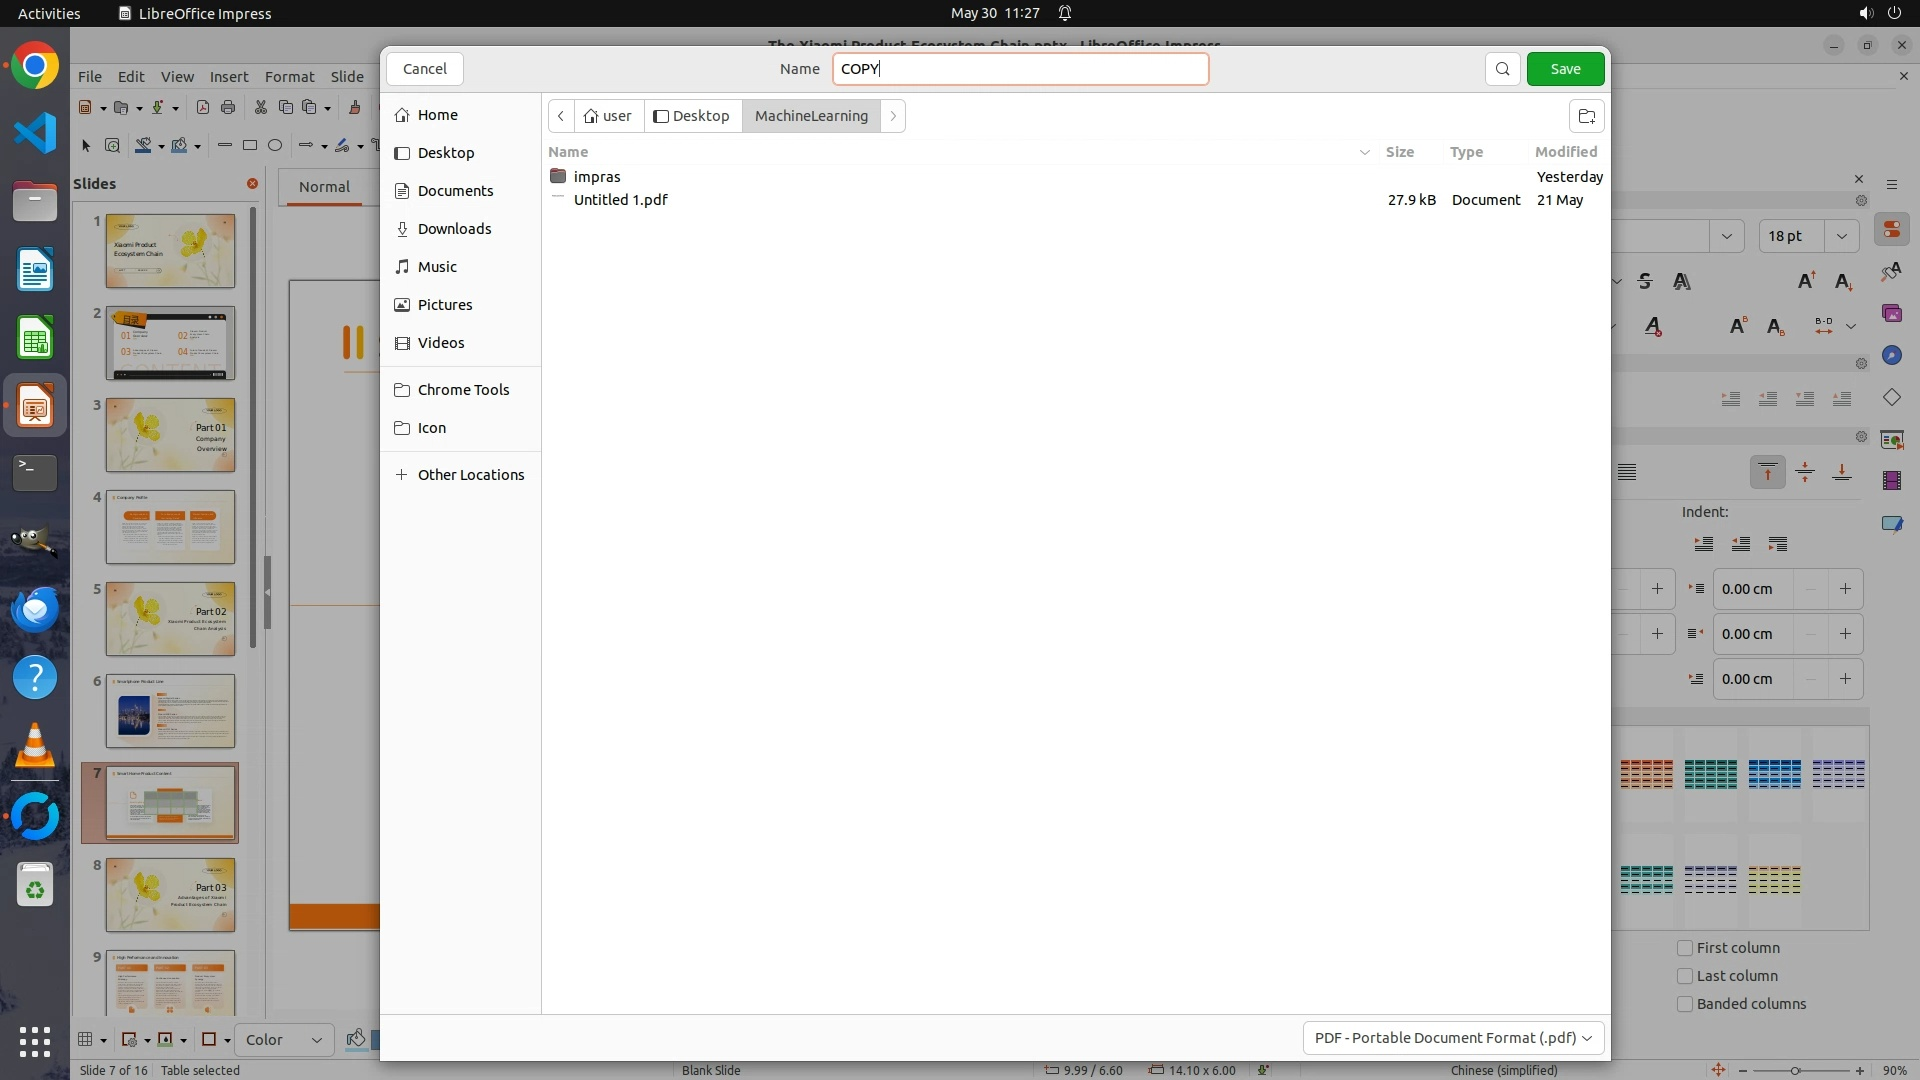Select the rectangle shape tool
The image size is (1920, 1080).
tap(250, 146)
